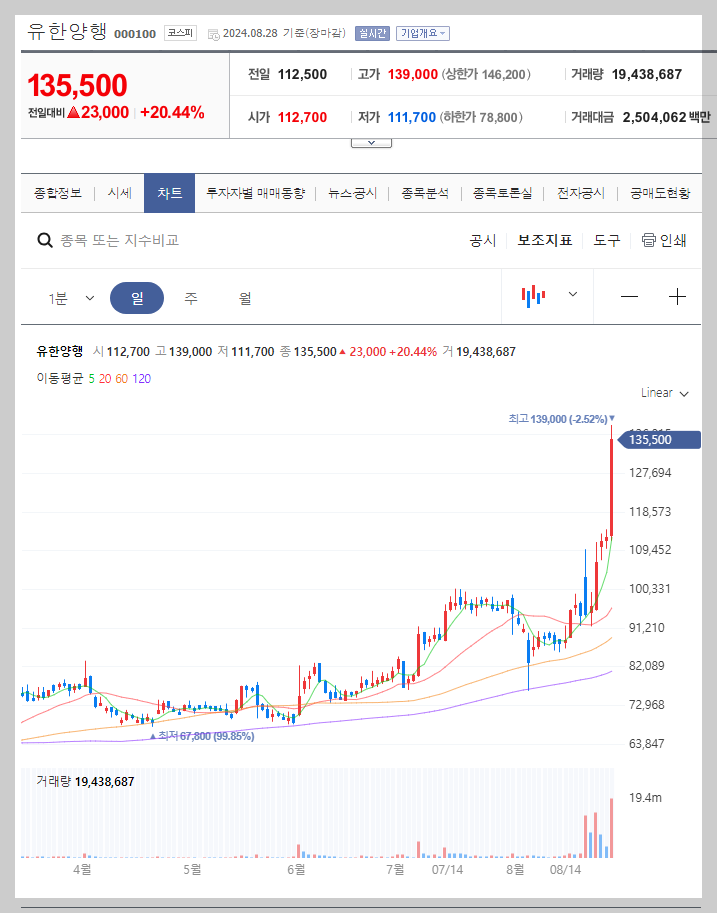This screenshot has height=913, width=717.
Task: Switch chart period to 주 weekly view
Action: click(x=190, y=296)
